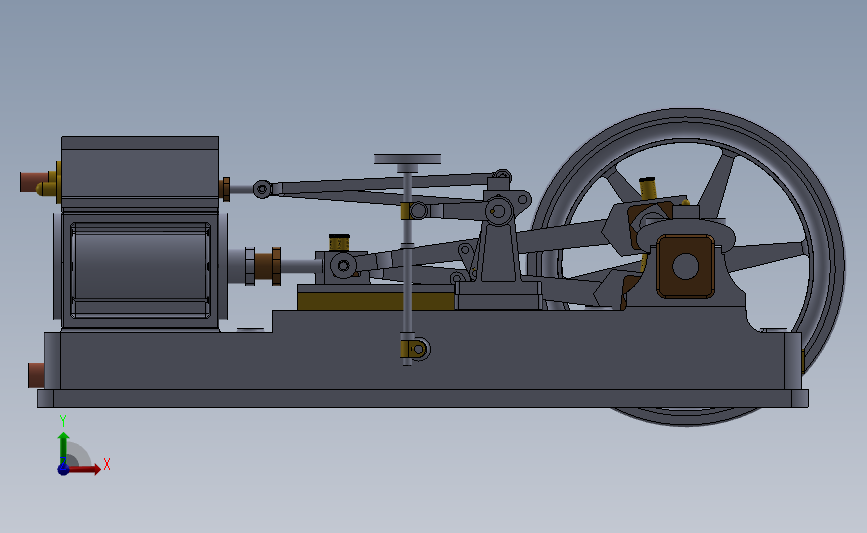867x533 pixels.
Task: Select the brown square main bearing block
Action: pos(686,266)
